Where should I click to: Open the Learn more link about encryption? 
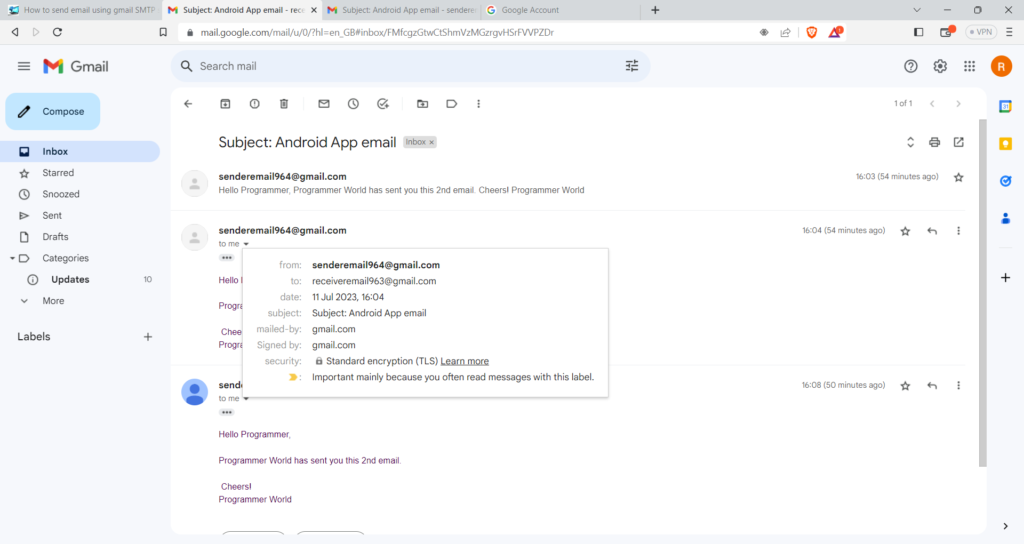point(464,361)
